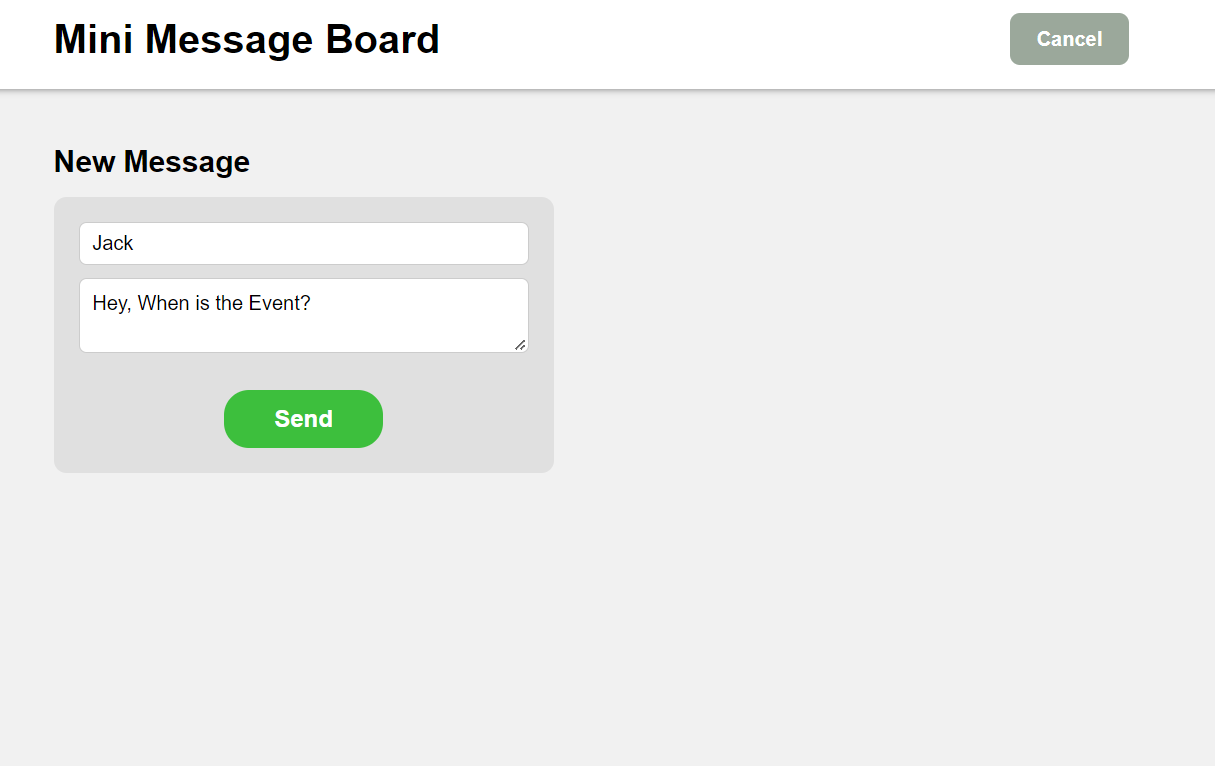Click the textarea resize handle
1215x766 pixels.
tap(521, 346)
